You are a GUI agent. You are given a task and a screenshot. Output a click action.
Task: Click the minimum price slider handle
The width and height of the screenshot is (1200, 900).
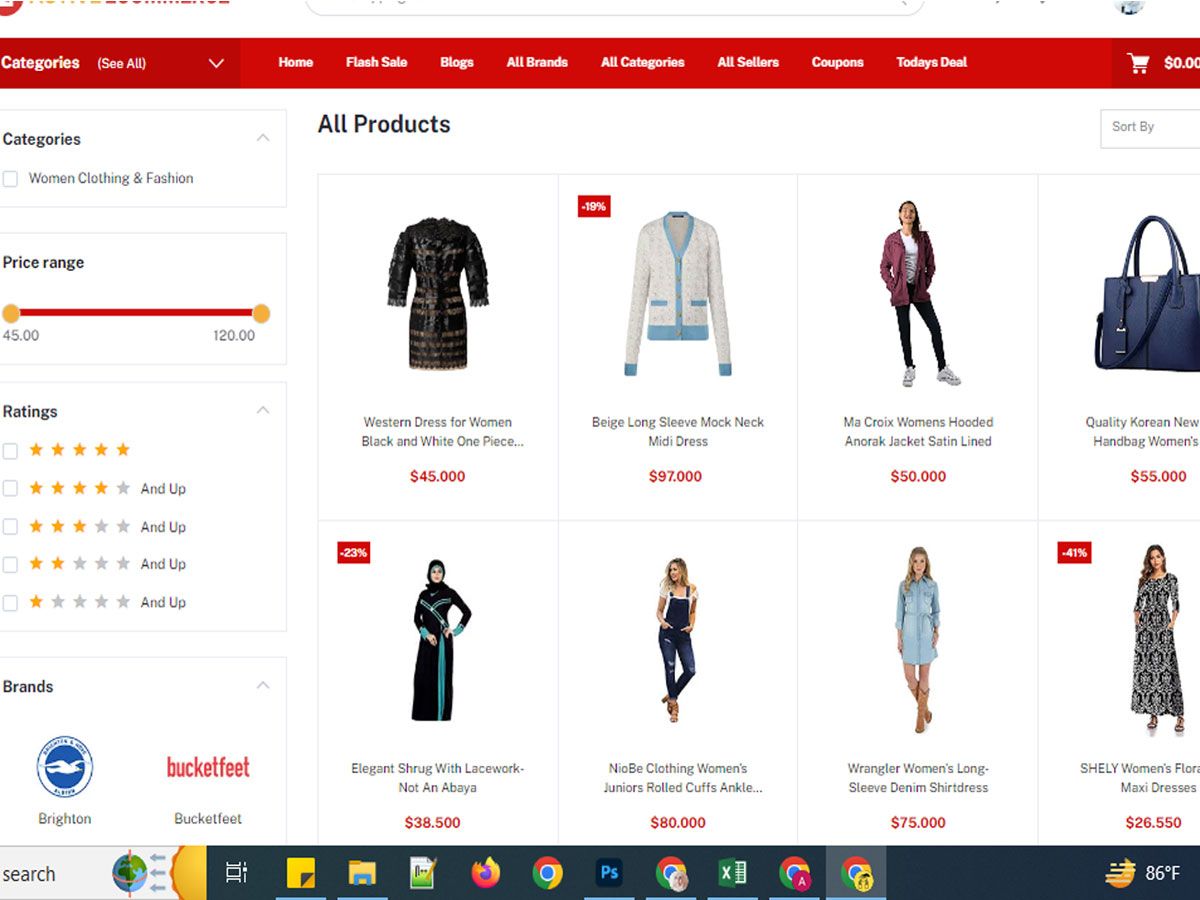11,313
